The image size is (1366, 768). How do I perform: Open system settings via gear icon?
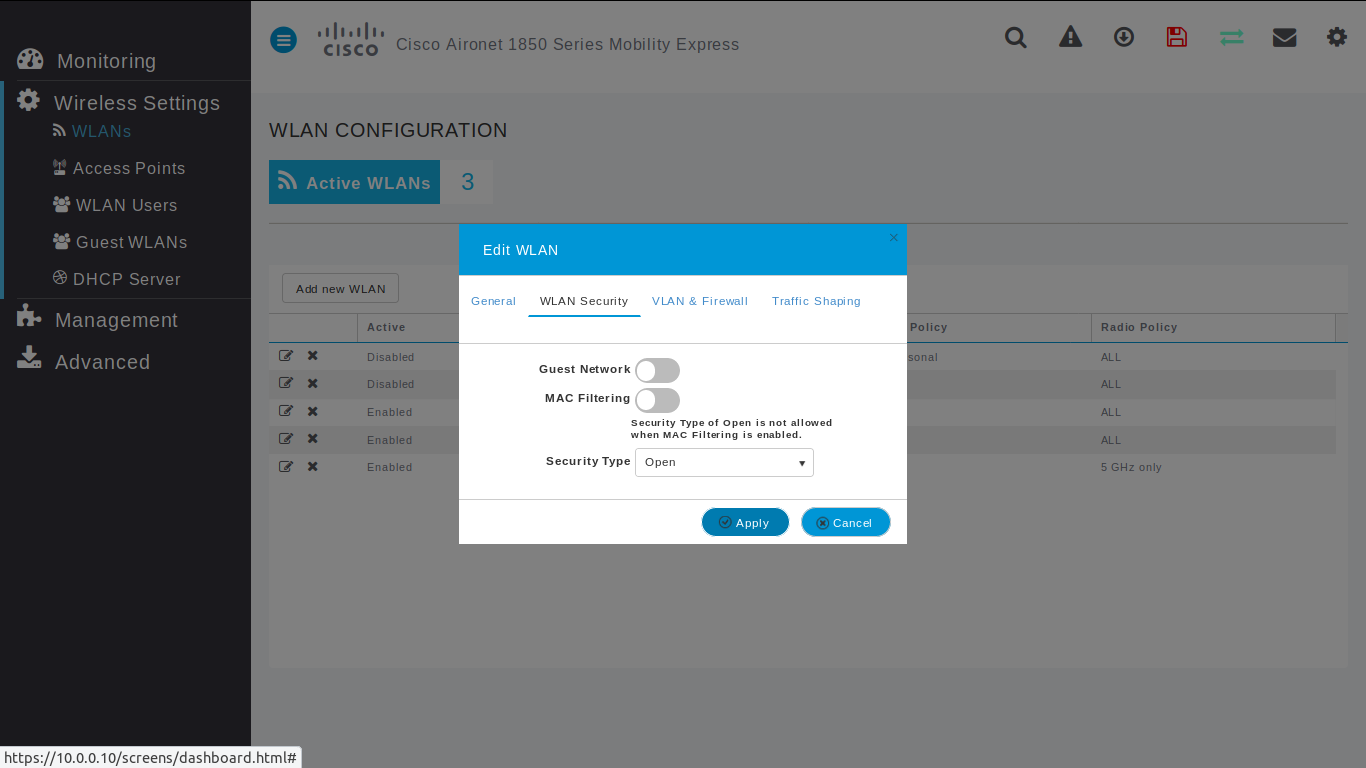[x=1337, y=37]
